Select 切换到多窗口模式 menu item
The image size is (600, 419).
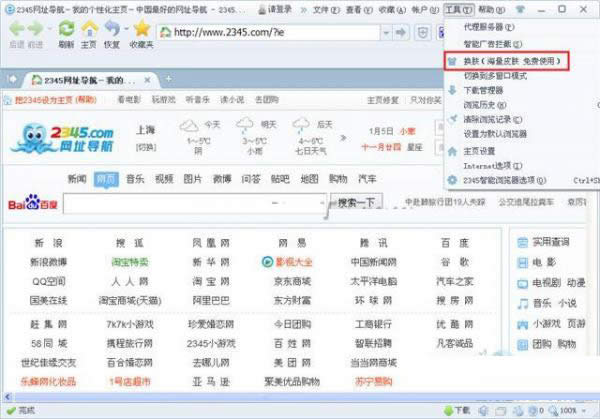[495, 76]
